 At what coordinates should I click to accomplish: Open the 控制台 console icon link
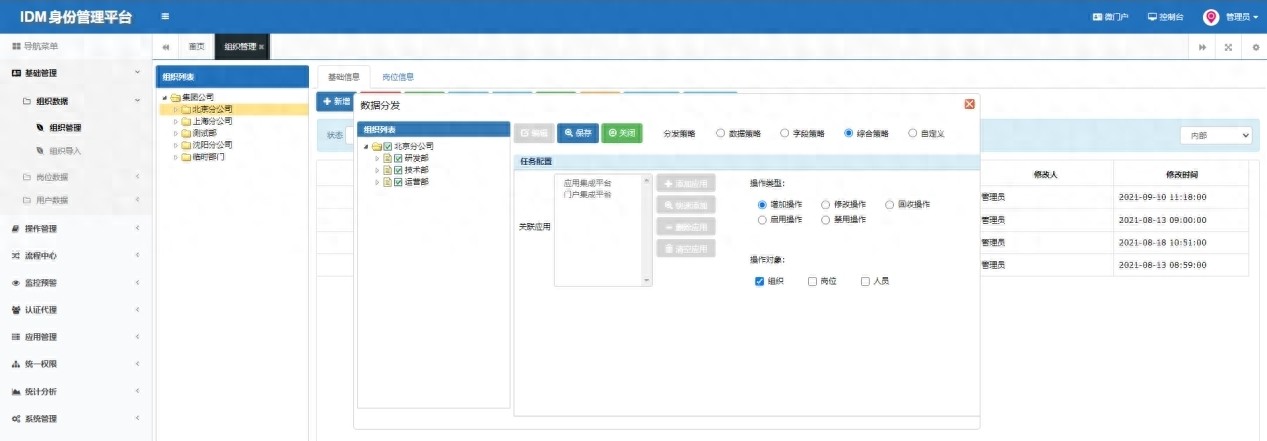coord(1165,17)
